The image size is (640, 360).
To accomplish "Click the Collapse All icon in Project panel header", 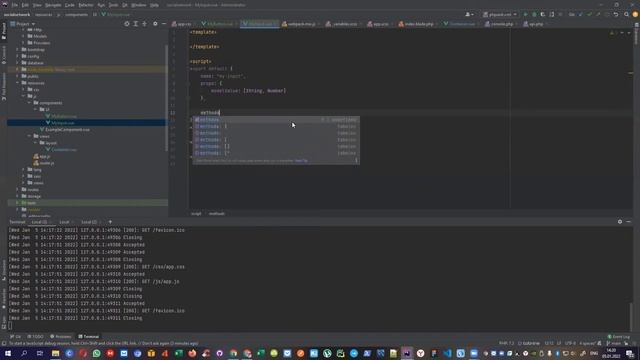I will (144, 24).
